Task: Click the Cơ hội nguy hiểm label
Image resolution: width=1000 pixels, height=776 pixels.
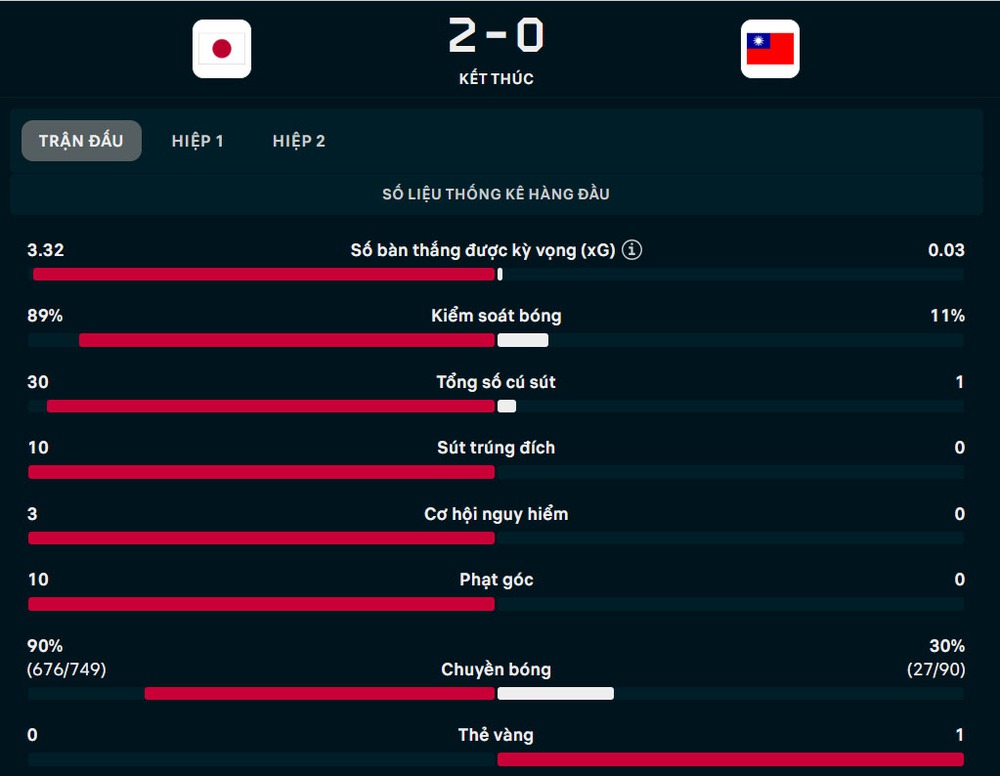Action: (x=496, y=514)
